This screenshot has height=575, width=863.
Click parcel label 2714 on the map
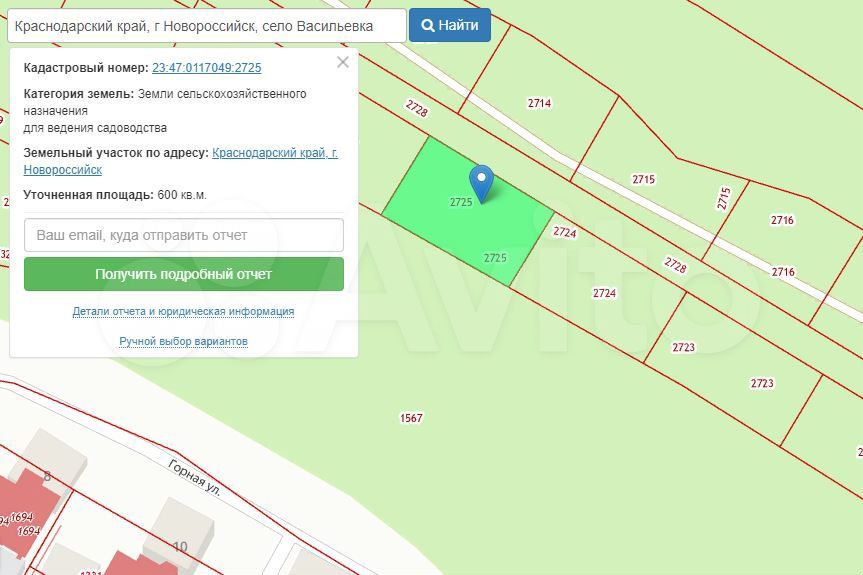539,103
